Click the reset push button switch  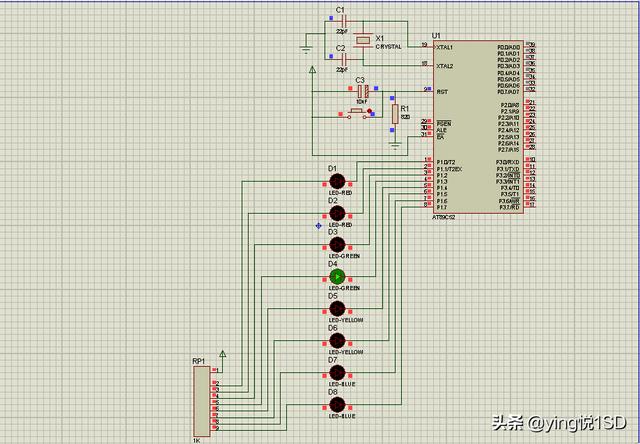coord(358,114)
